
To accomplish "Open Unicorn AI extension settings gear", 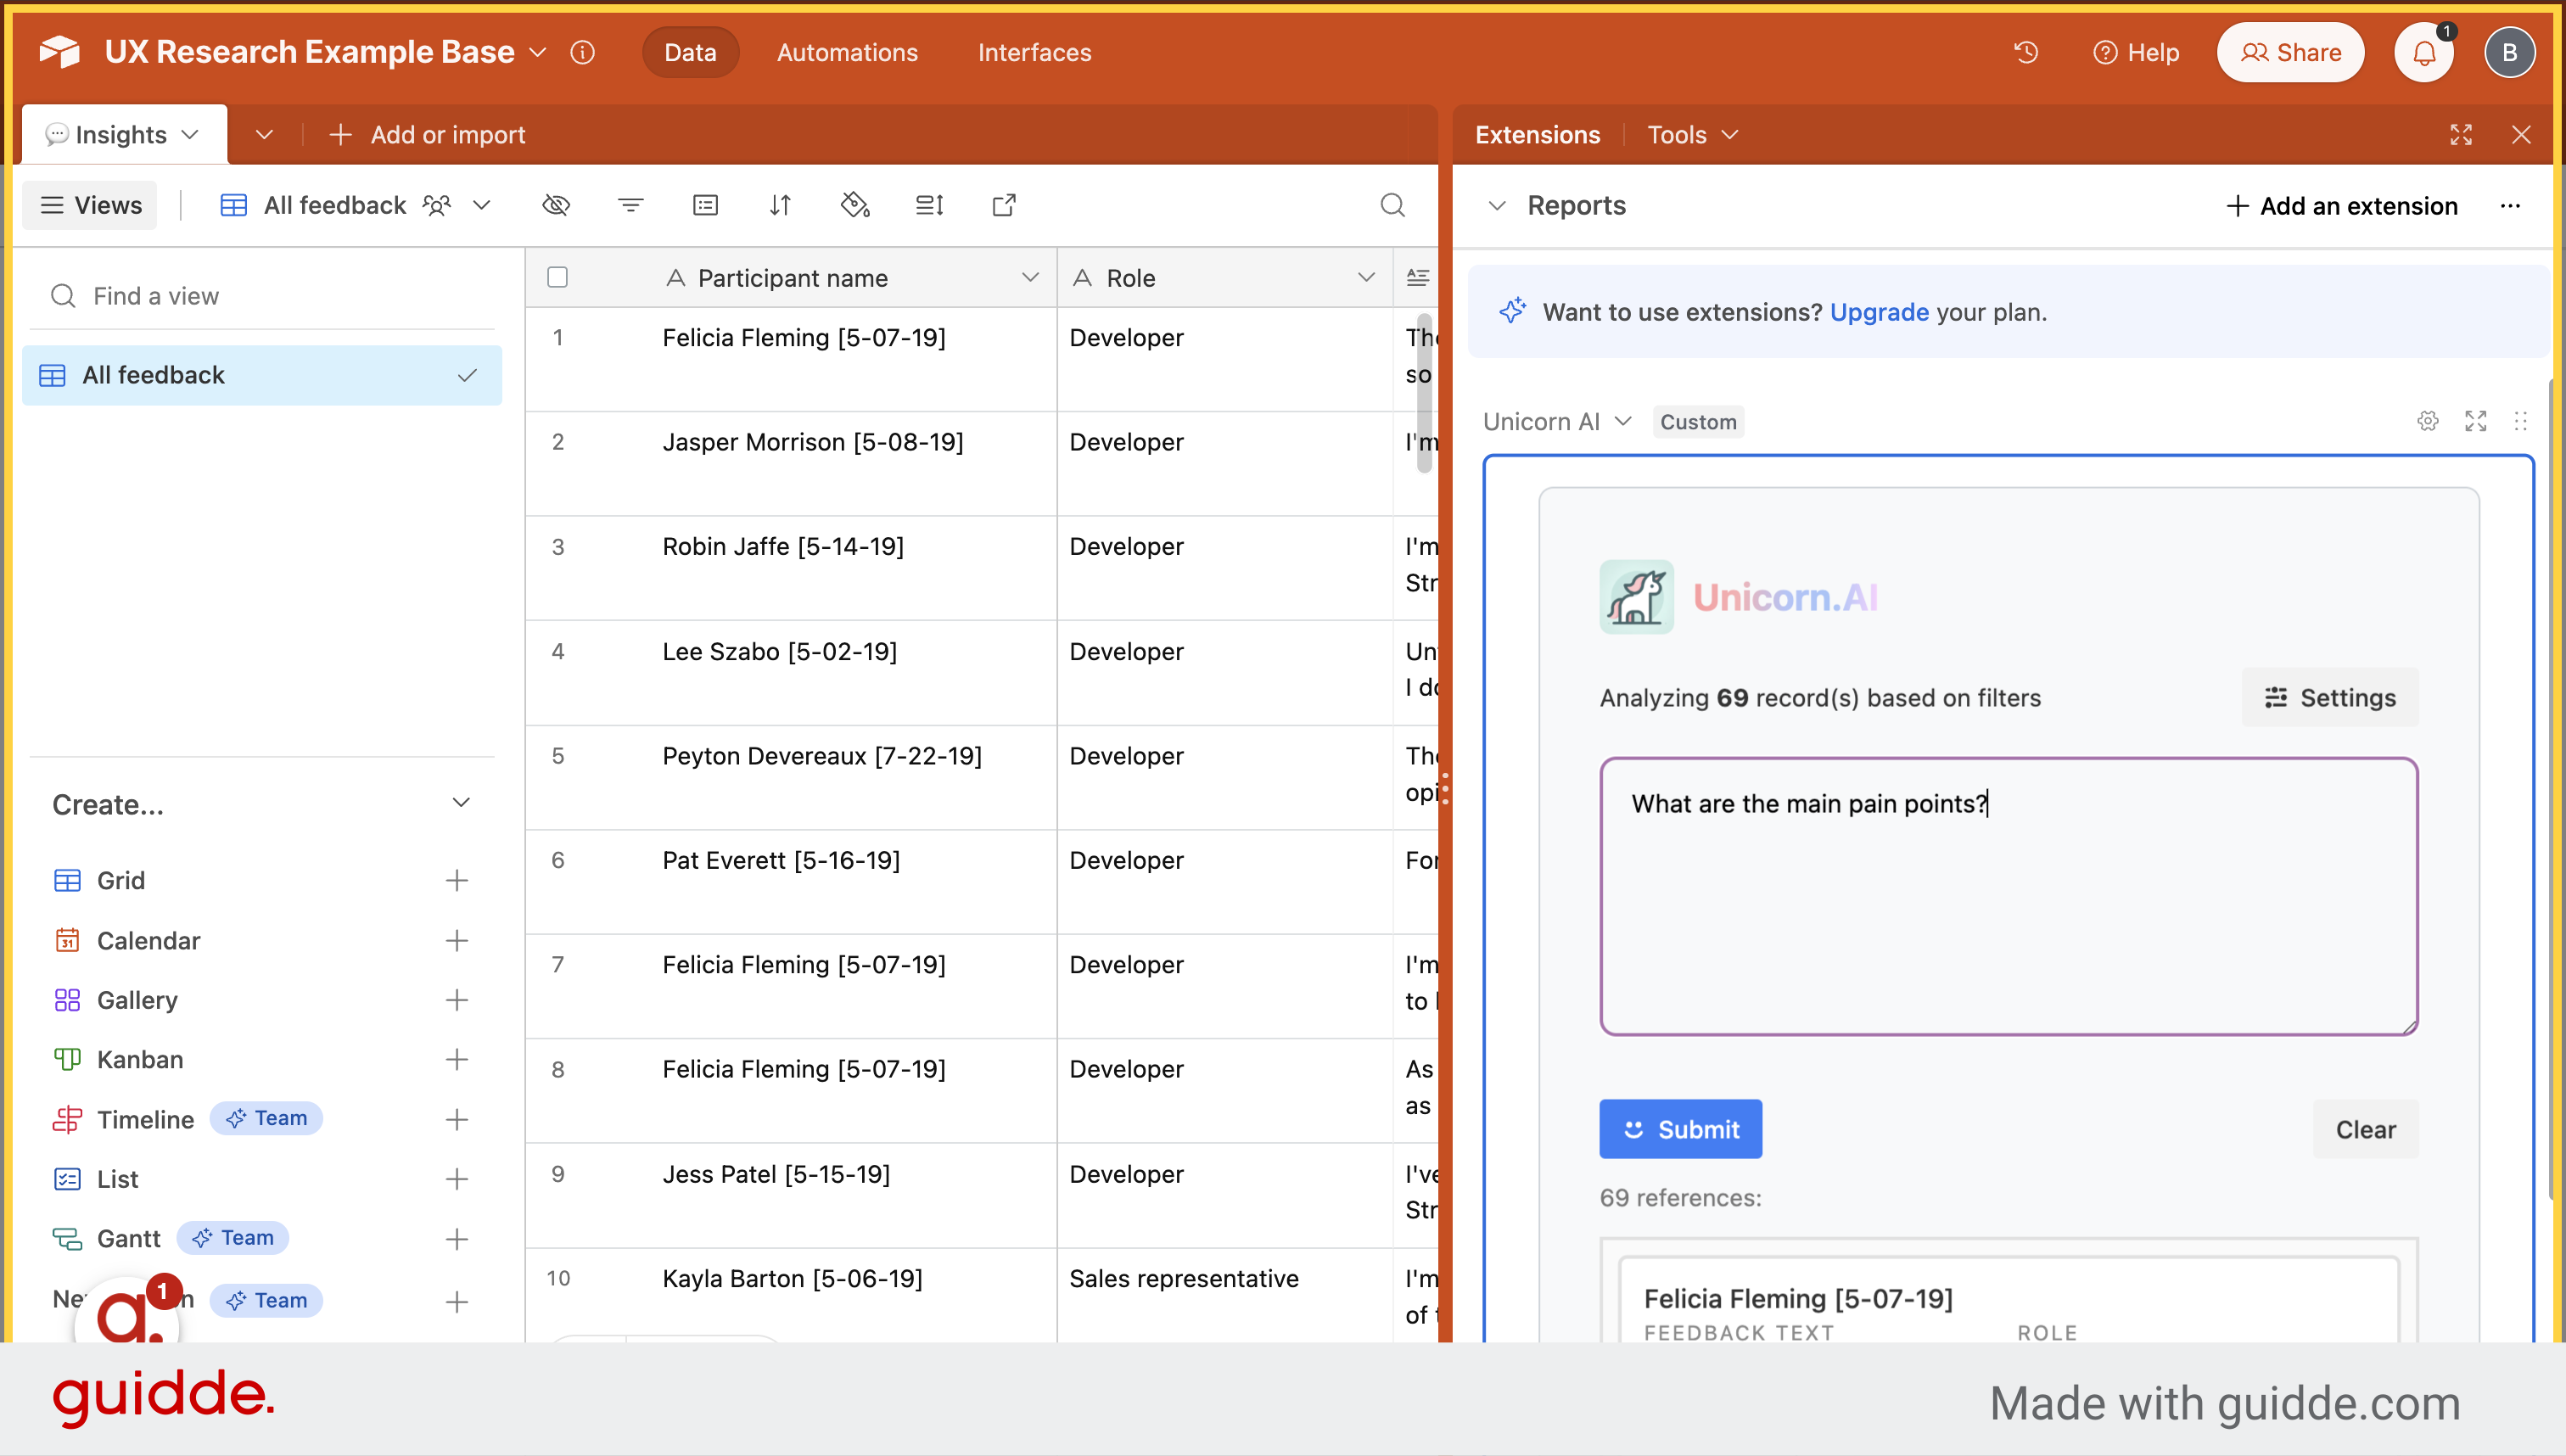I will pos(2428,421).
